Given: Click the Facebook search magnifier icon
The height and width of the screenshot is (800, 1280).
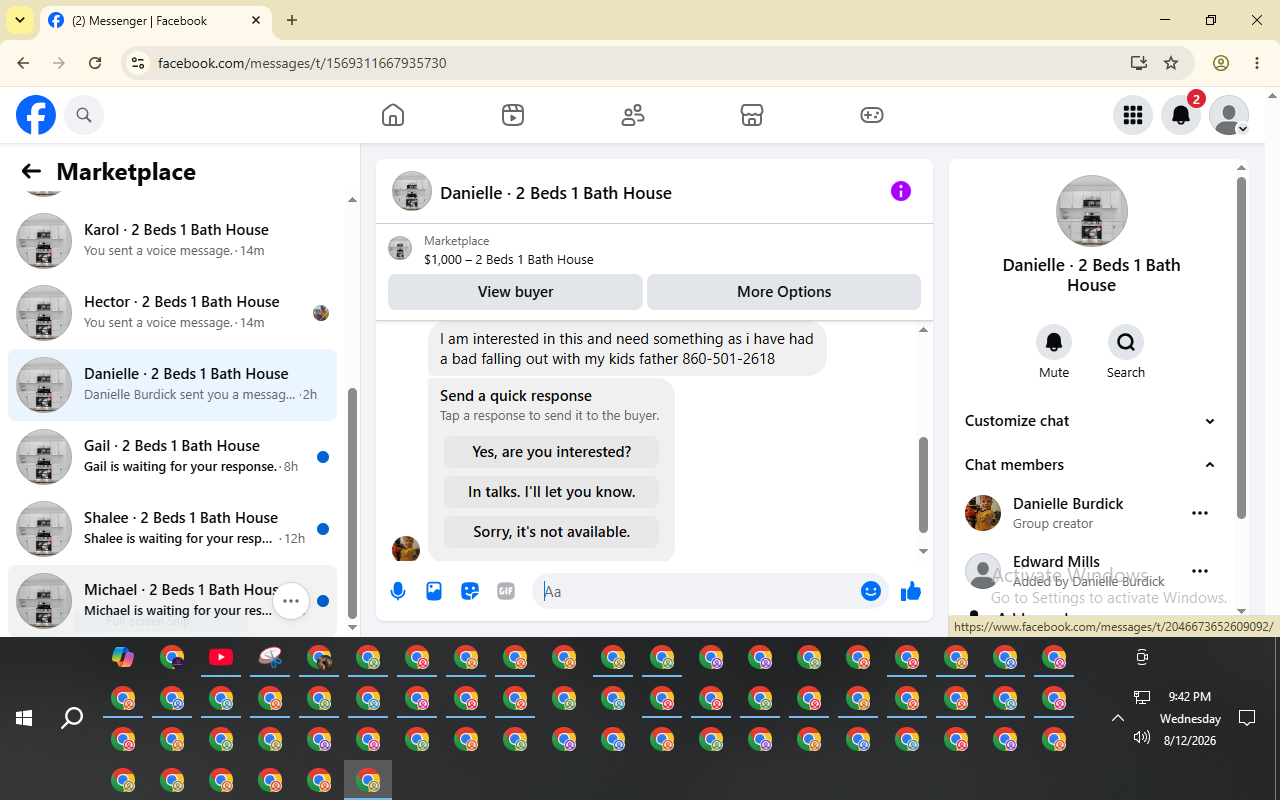Looking at the screenshot, I should (84, 115).
